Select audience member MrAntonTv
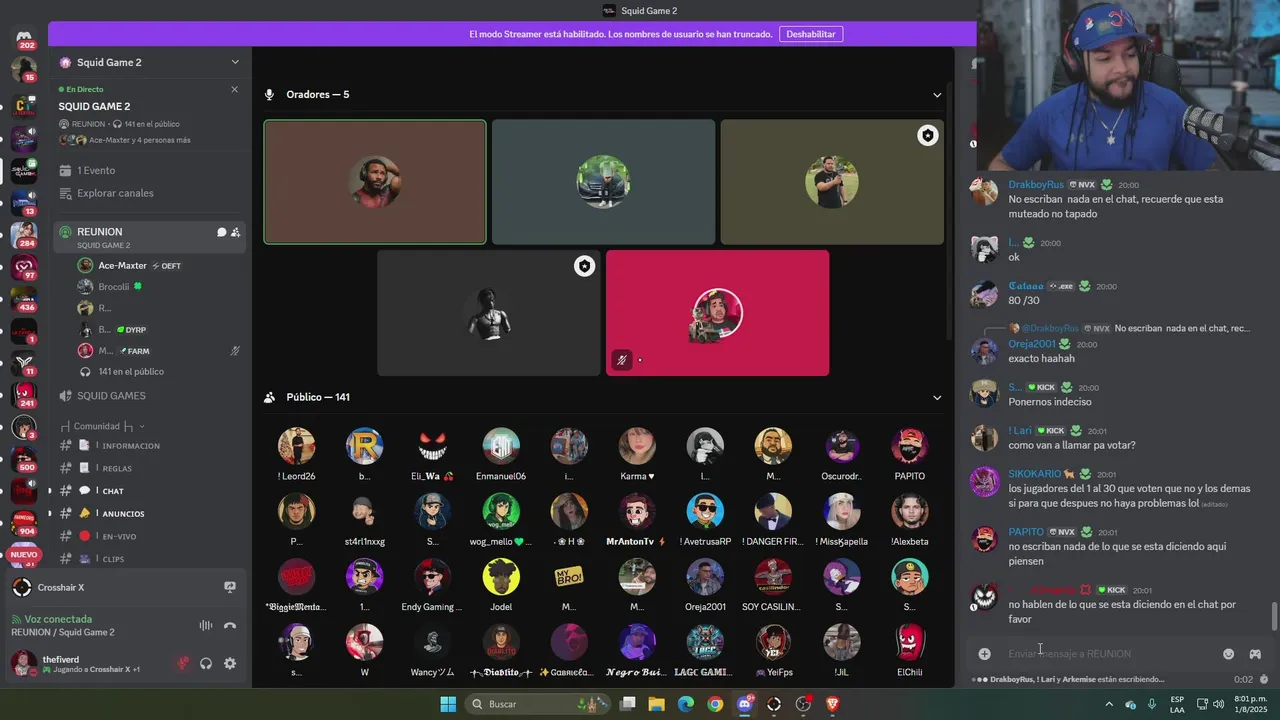Screen dimensions: 1280x720 click(637, 519)
